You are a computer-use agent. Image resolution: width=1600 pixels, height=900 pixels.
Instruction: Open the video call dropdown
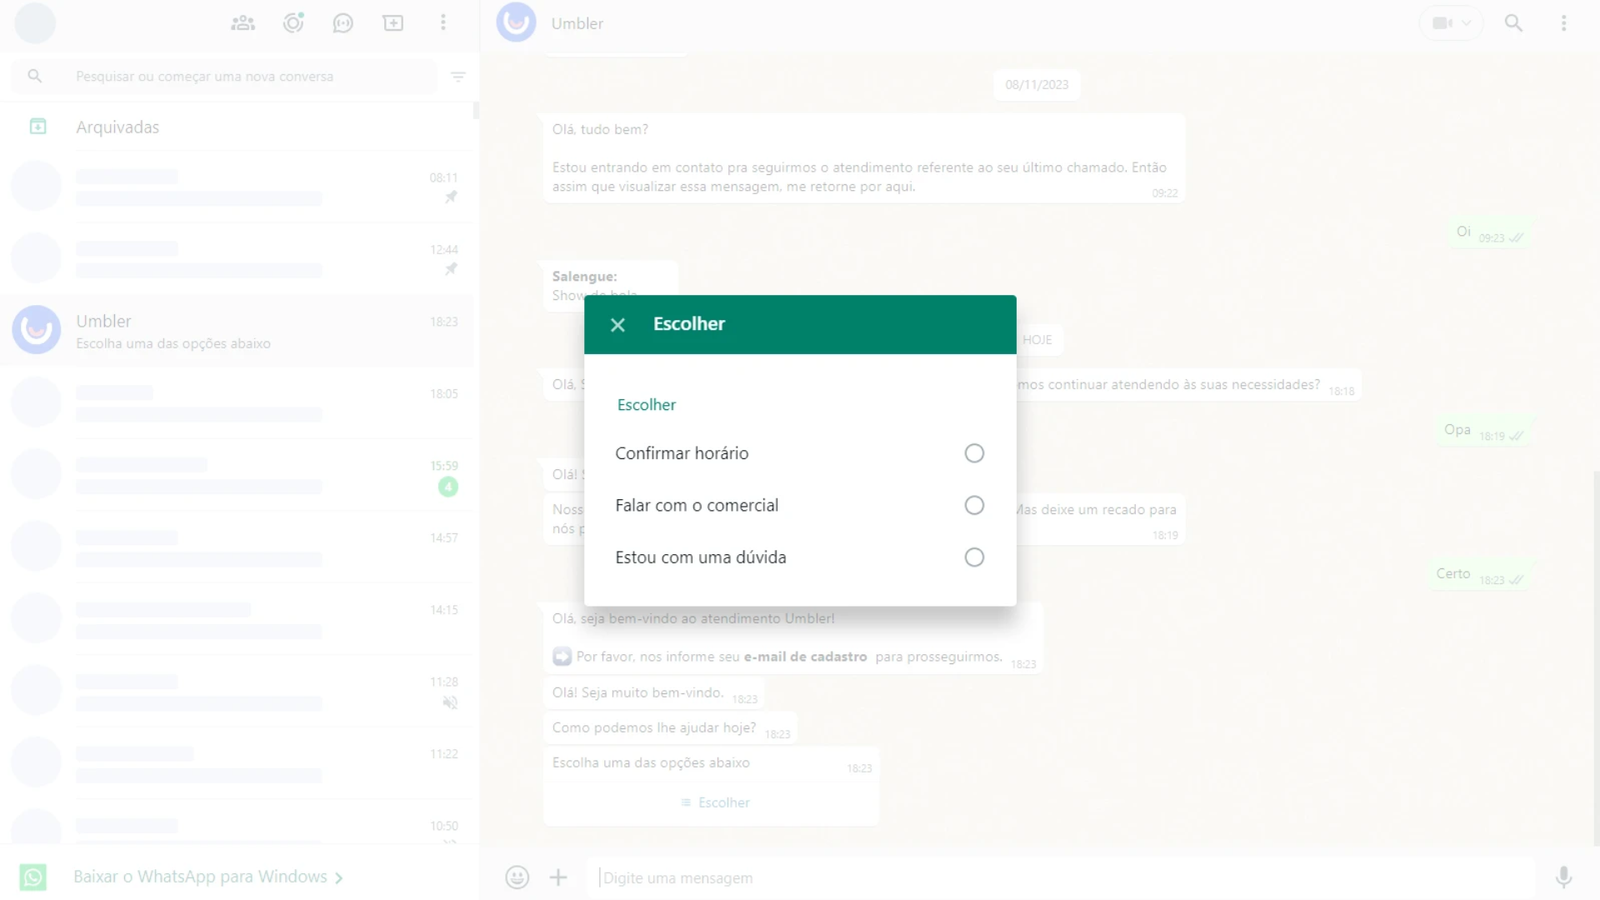(1451, 23)
